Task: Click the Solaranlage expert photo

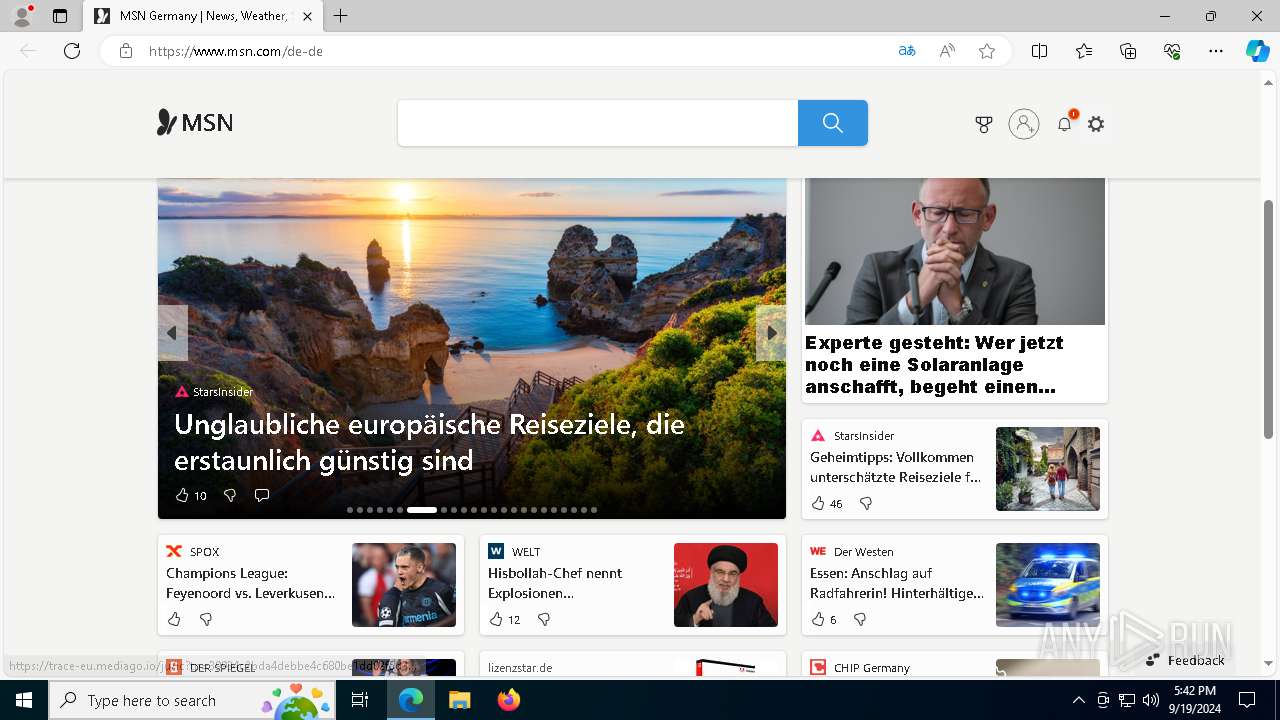Action: pyautogui.click(x=955, y=251)
